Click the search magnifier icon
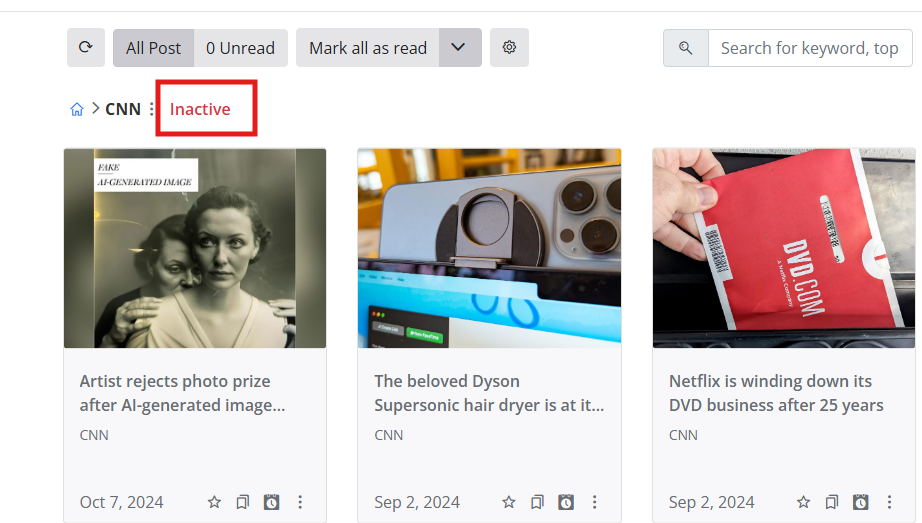 pos(686,48)
